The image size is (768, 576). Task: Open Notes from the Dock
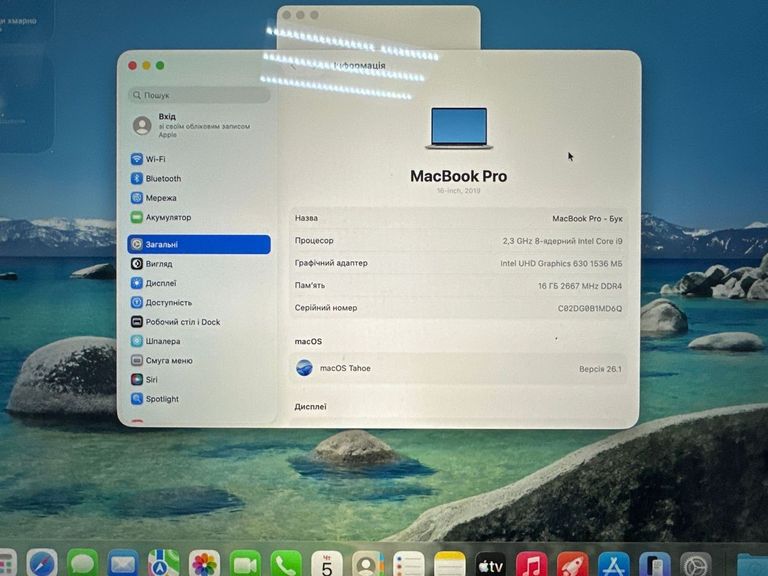450,564
